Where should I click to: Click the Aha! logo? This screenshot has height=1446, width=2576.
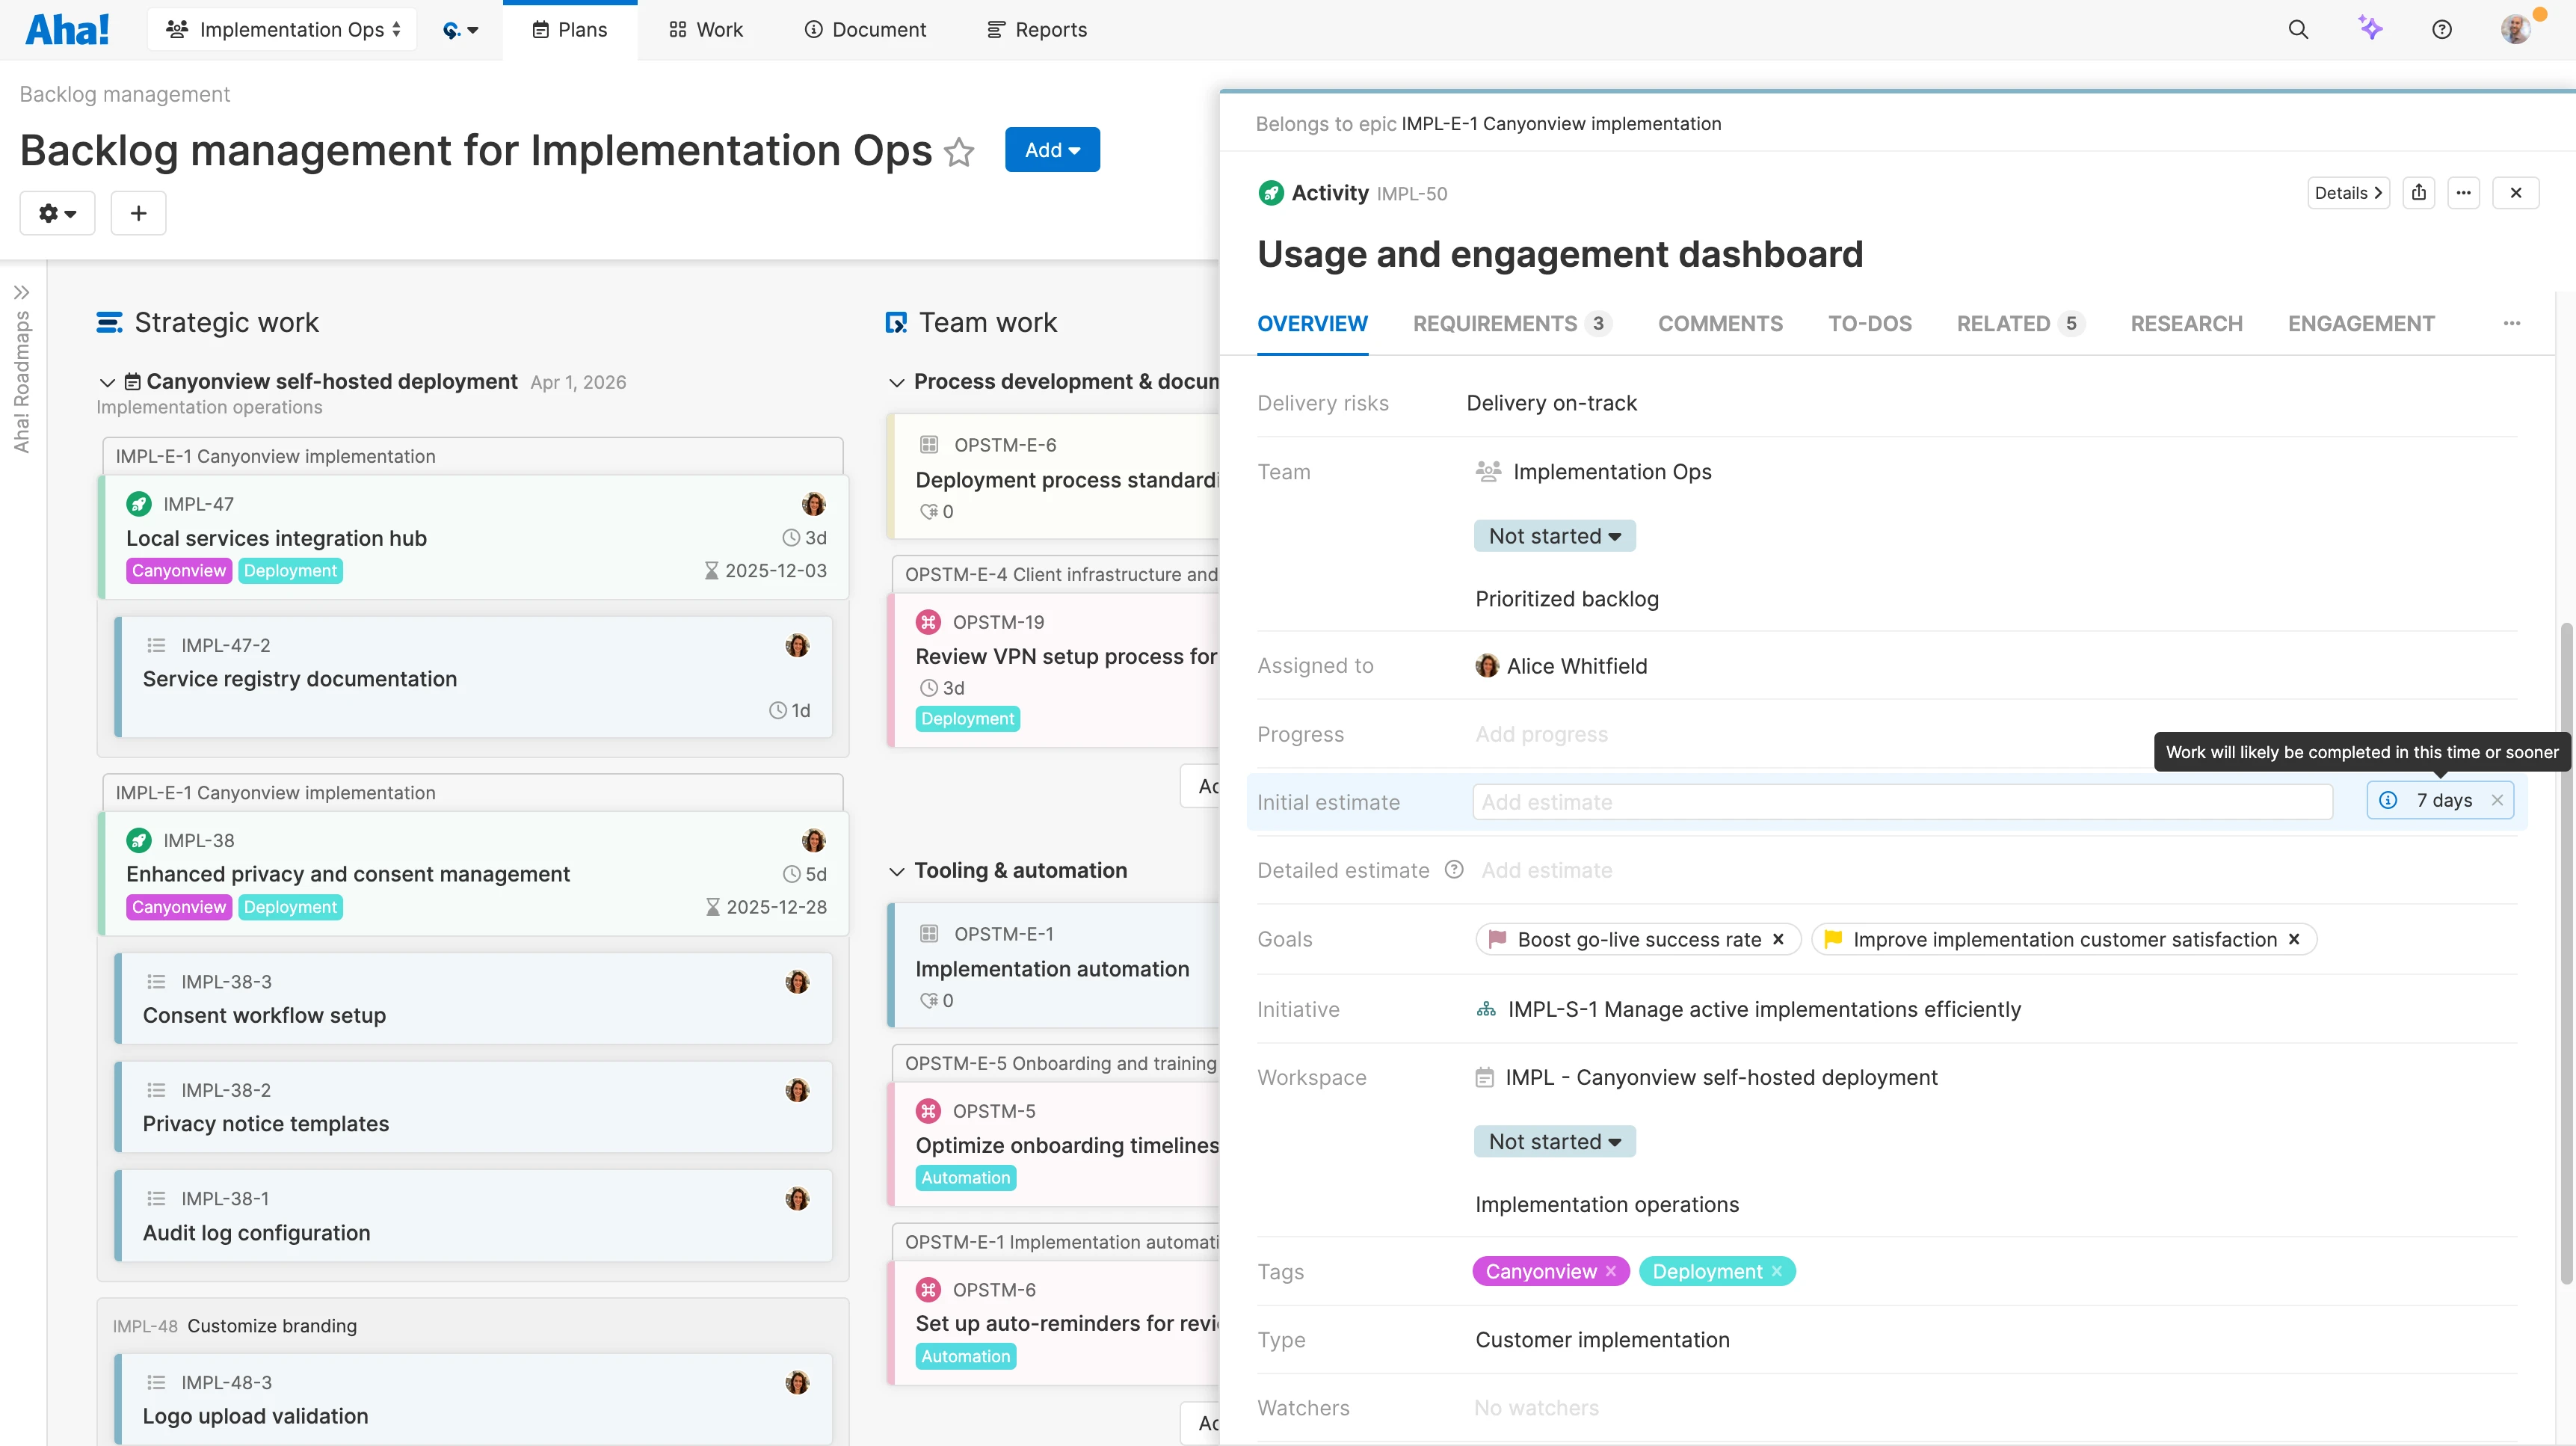pyautogui.click(x=66, y=28)
